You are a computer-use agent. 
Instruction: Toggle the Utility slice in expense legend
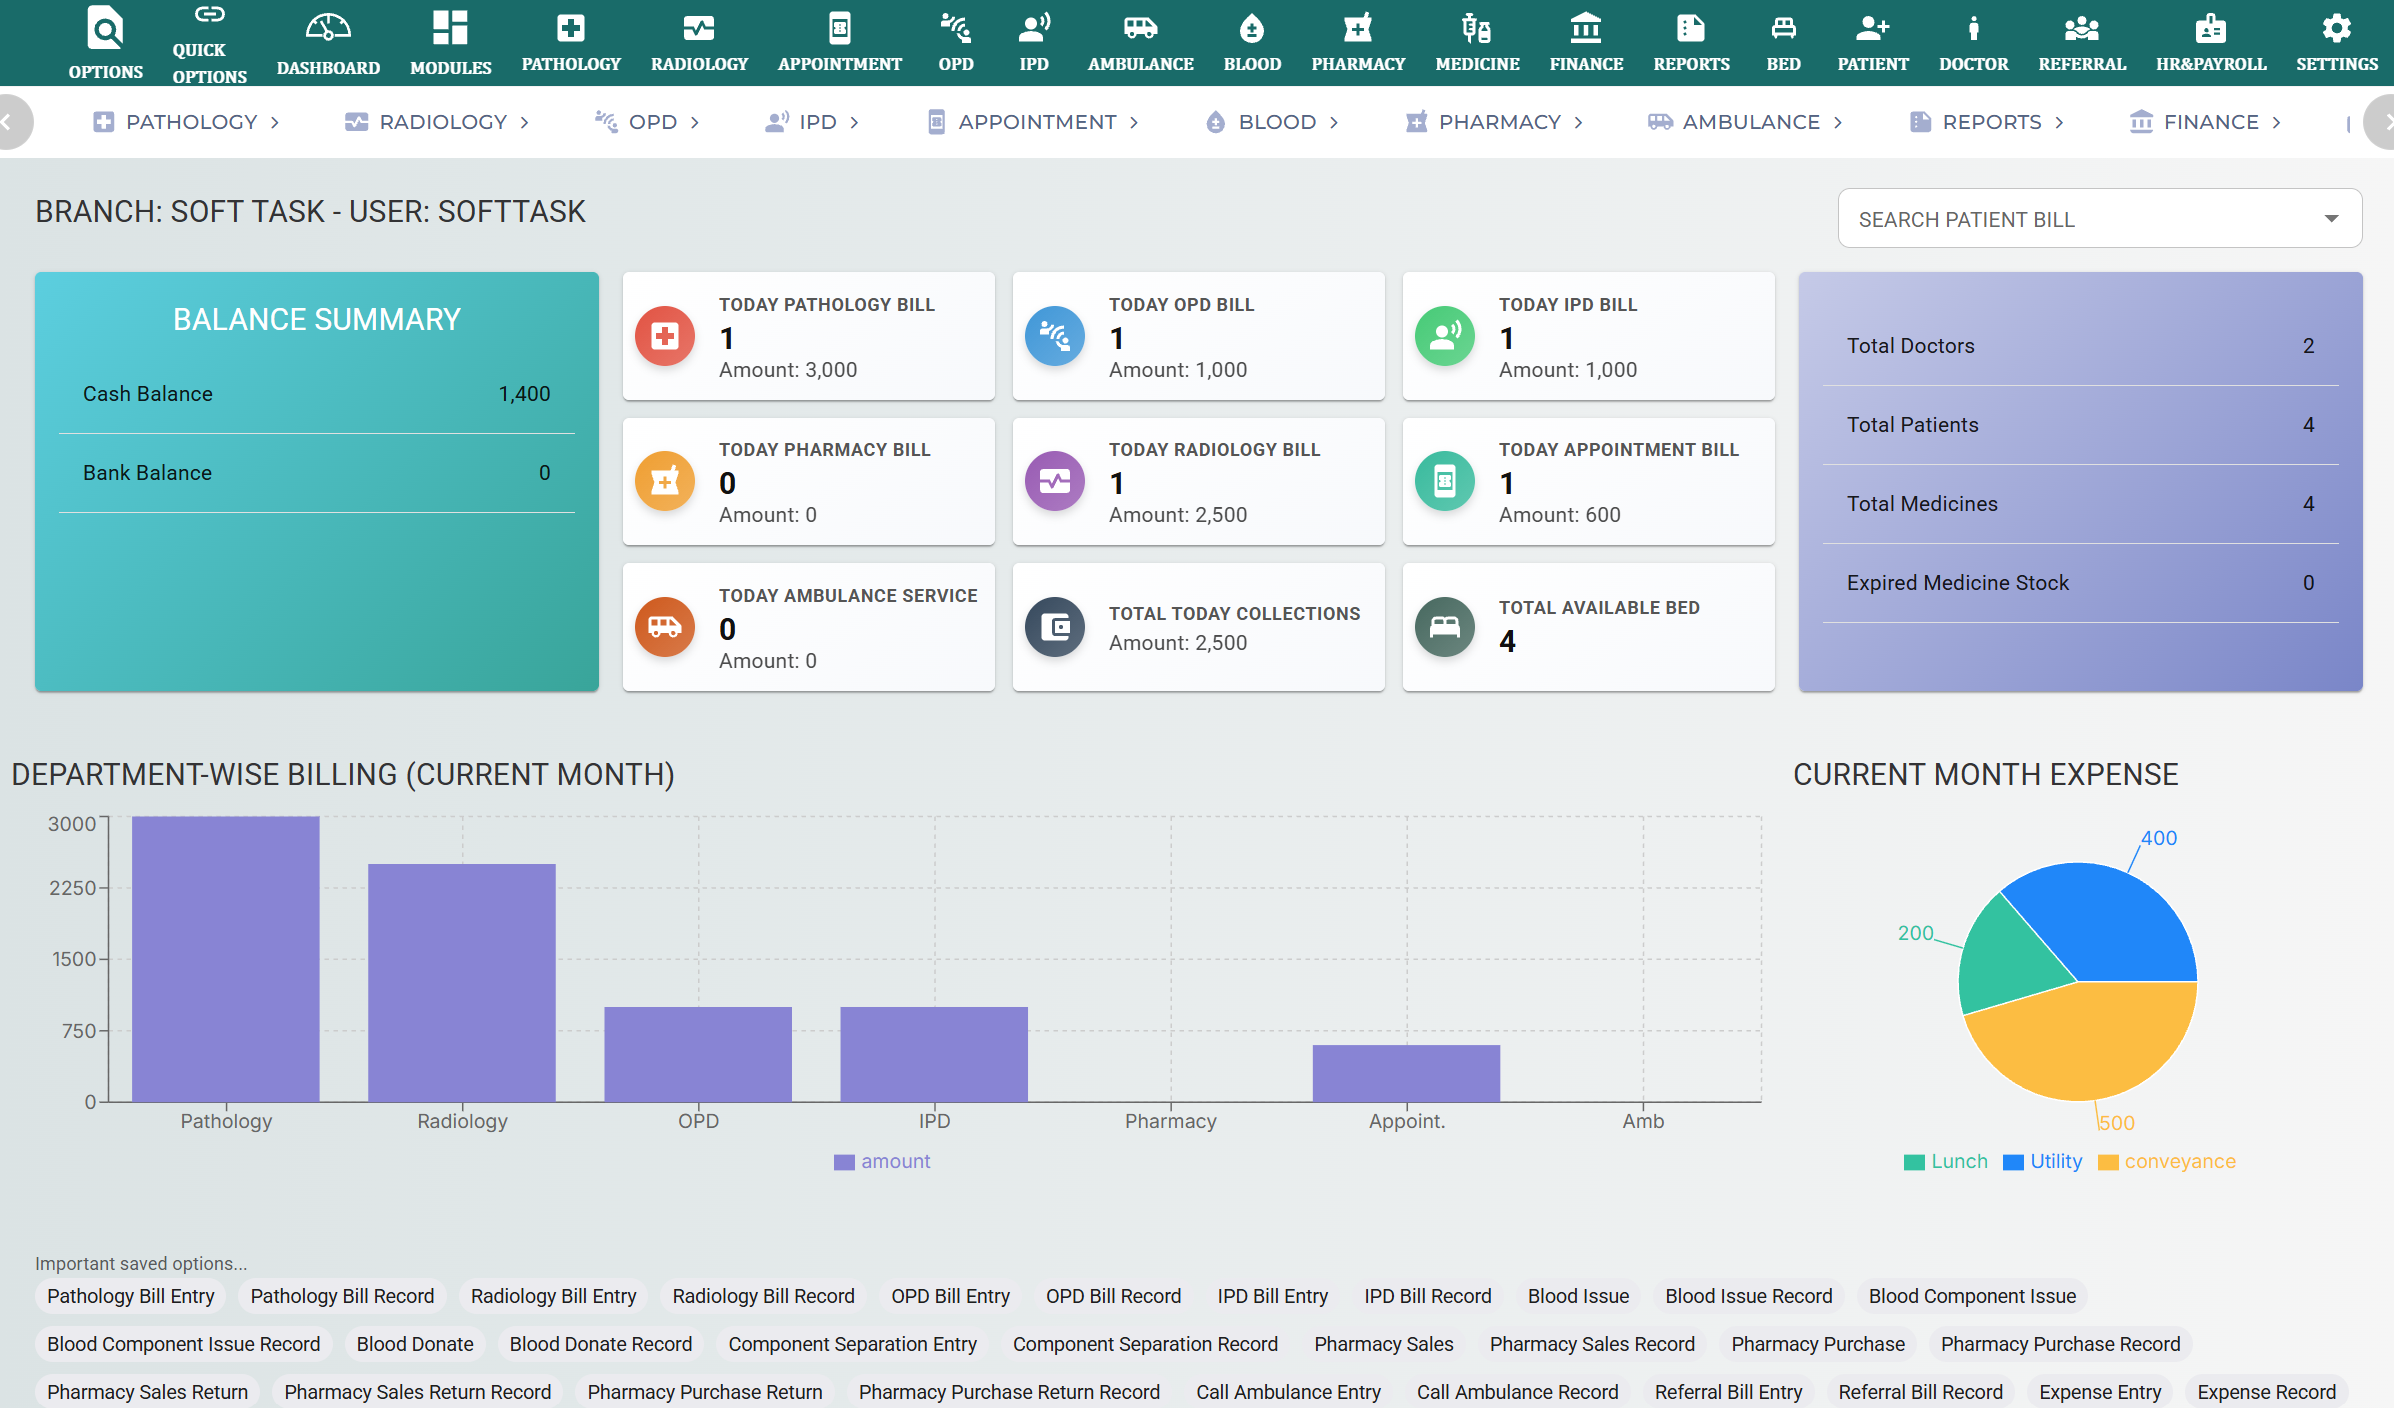2042,1161
